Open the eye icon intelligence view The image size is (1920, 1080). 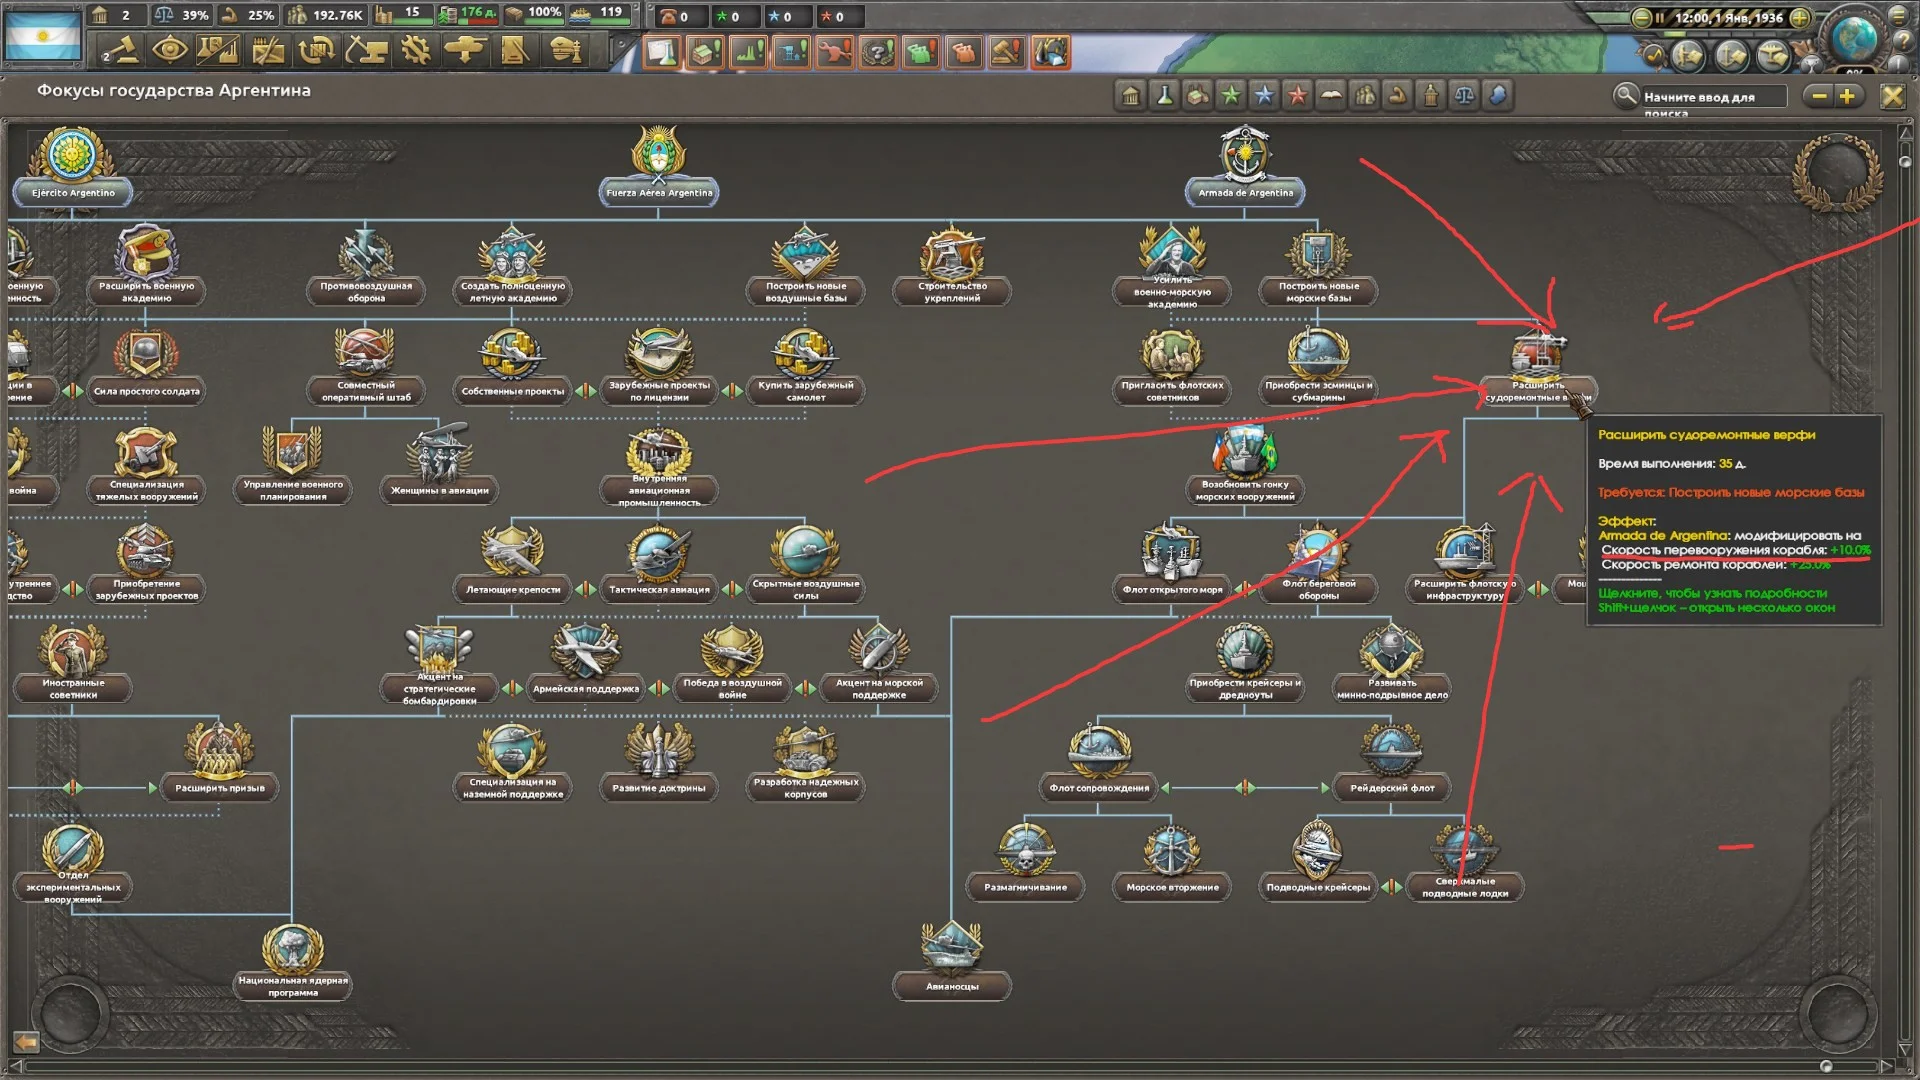point(170,49)
